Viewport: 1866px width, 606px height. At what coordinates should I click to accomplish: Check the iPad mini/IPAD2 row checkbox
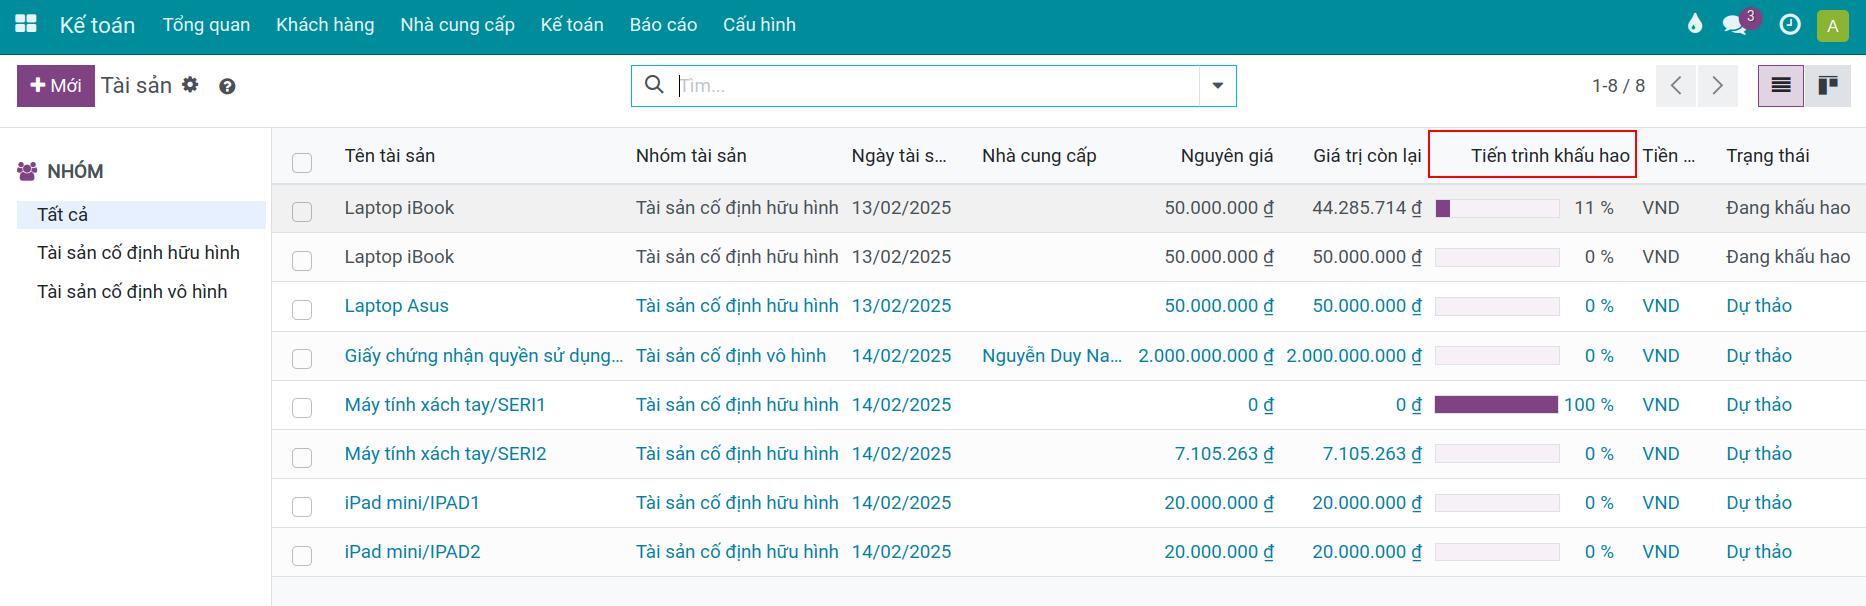[302, 555]
